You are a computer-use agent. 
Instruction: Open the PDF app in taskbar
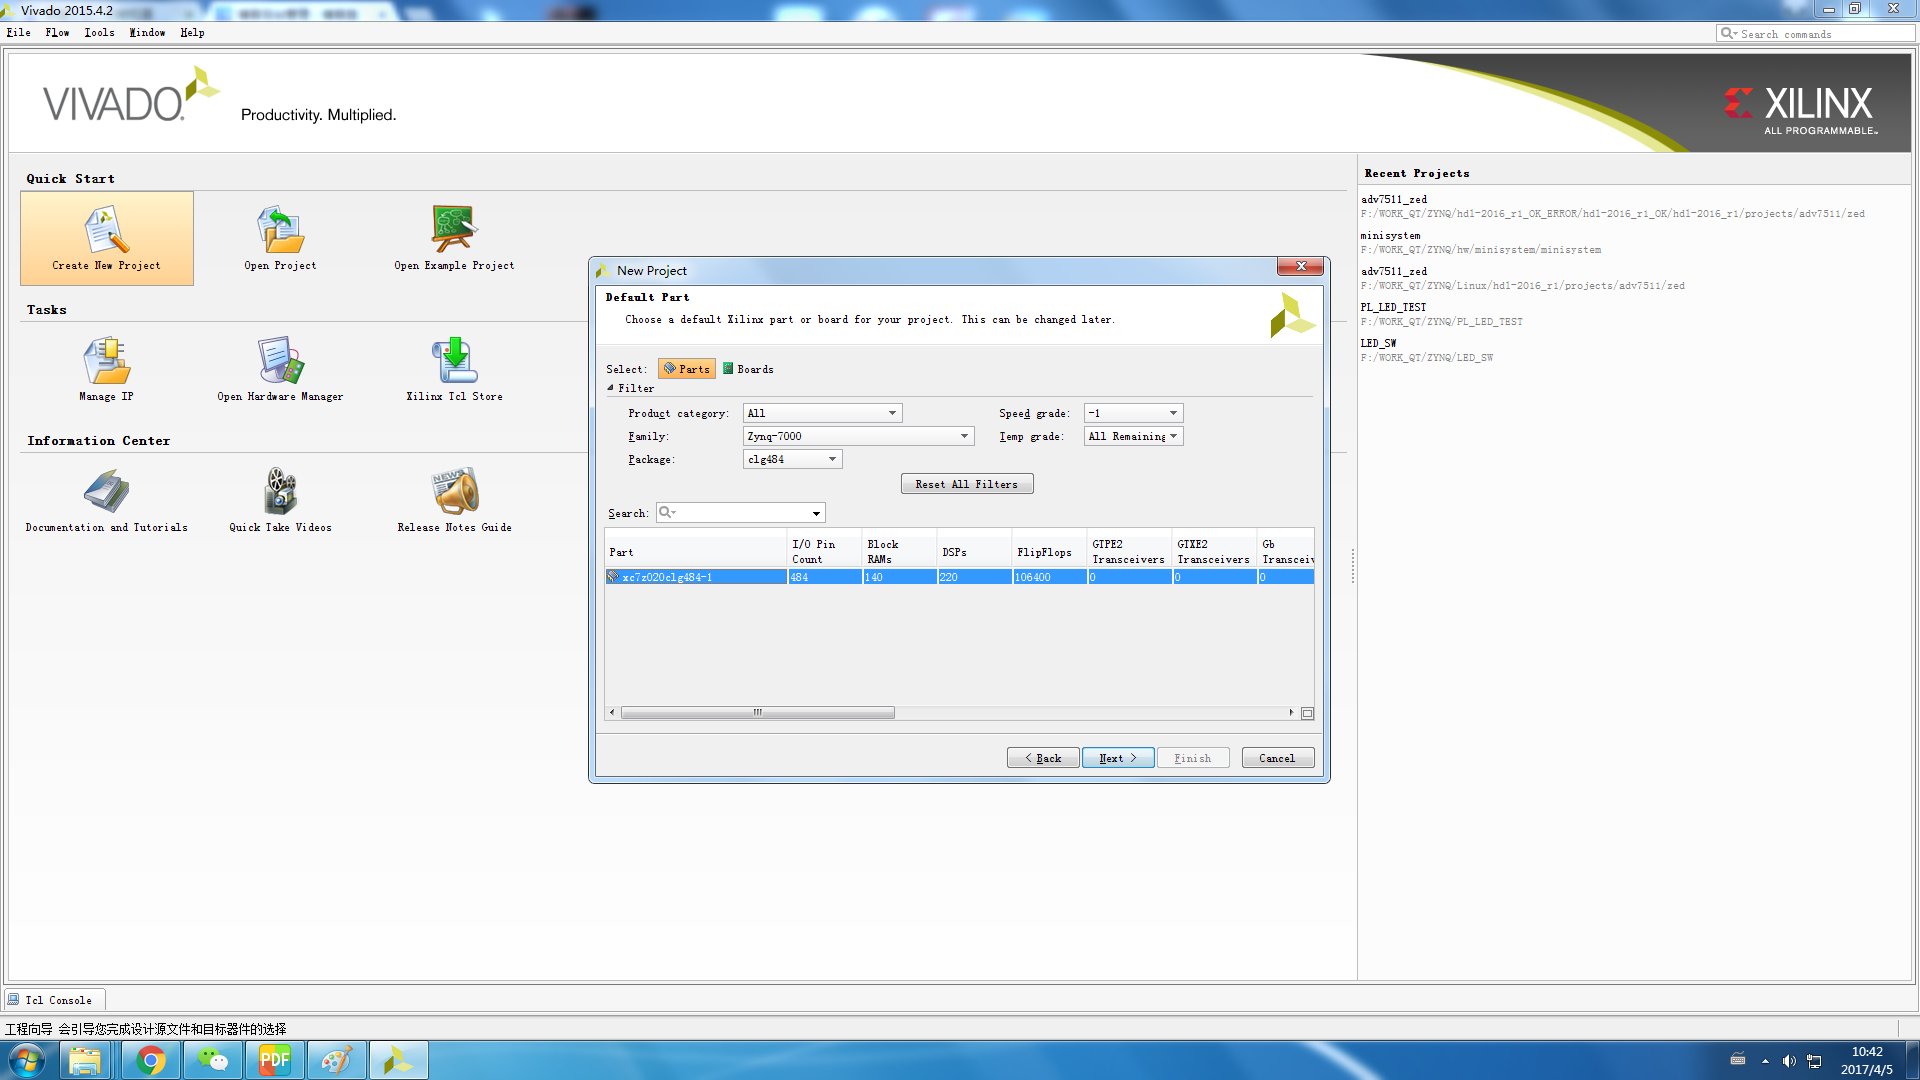coord(275,1060)
